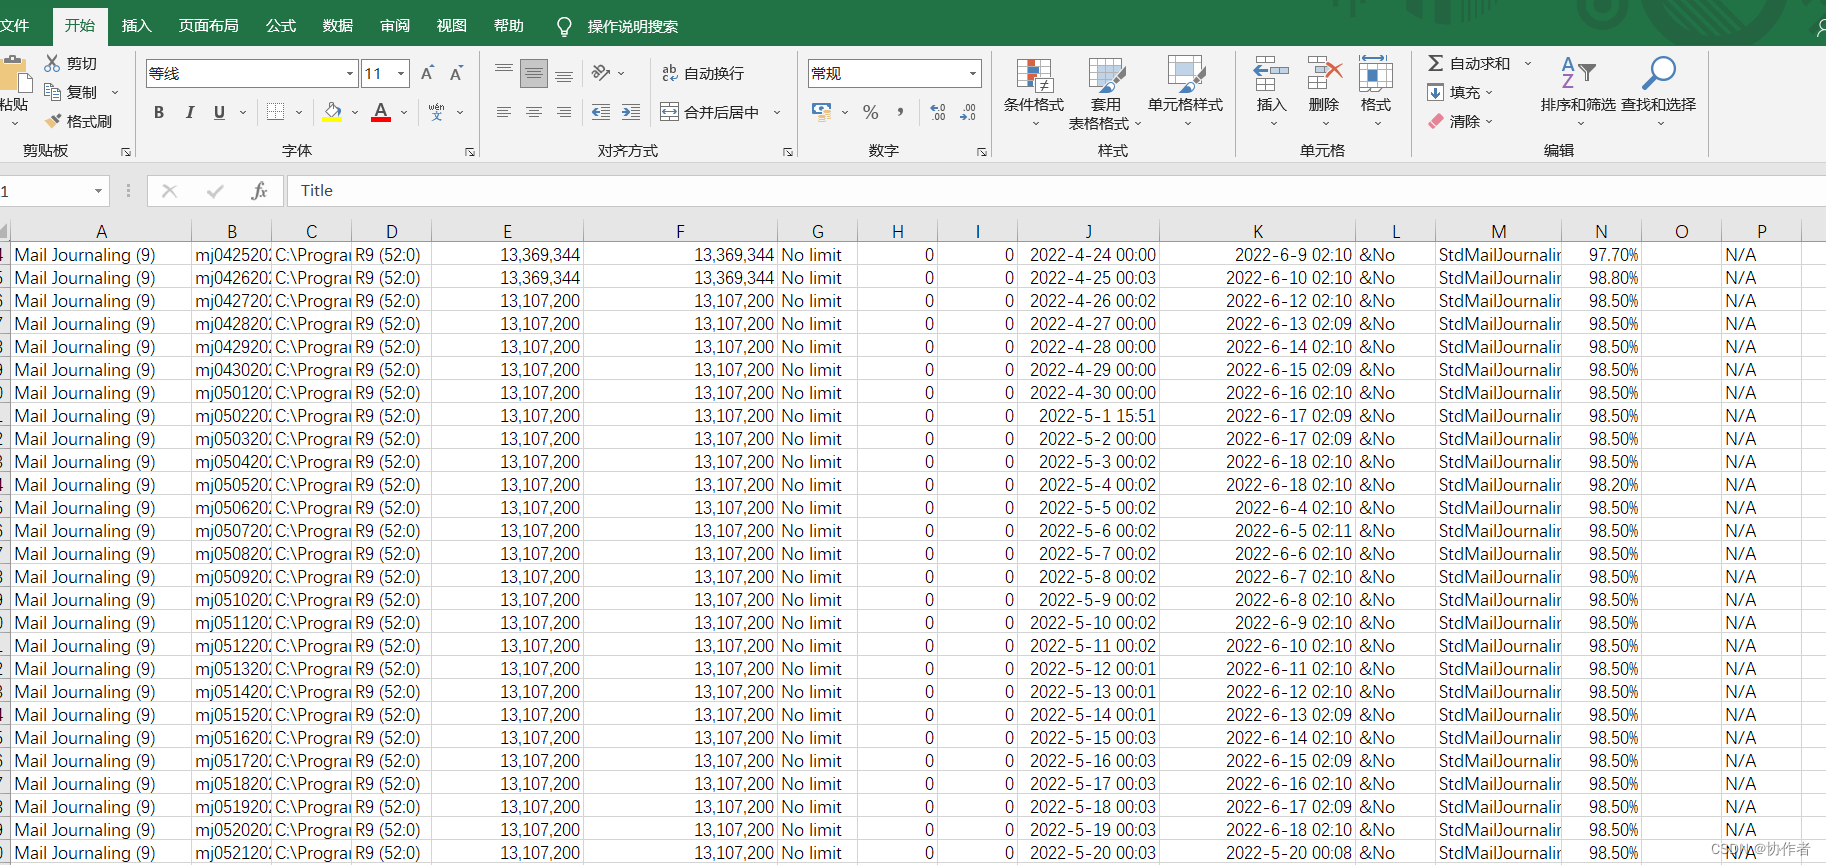Increase decimal places

click(938, 112)
